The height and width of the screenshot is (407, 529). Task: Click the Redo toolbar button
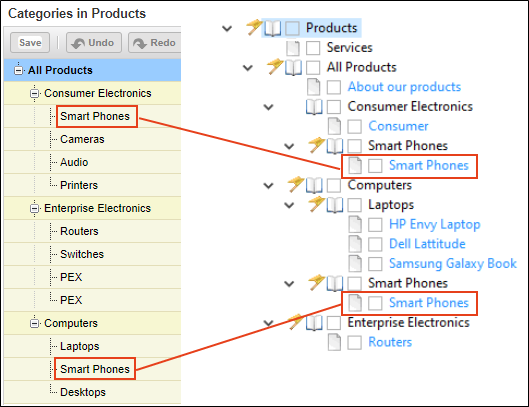155,43
